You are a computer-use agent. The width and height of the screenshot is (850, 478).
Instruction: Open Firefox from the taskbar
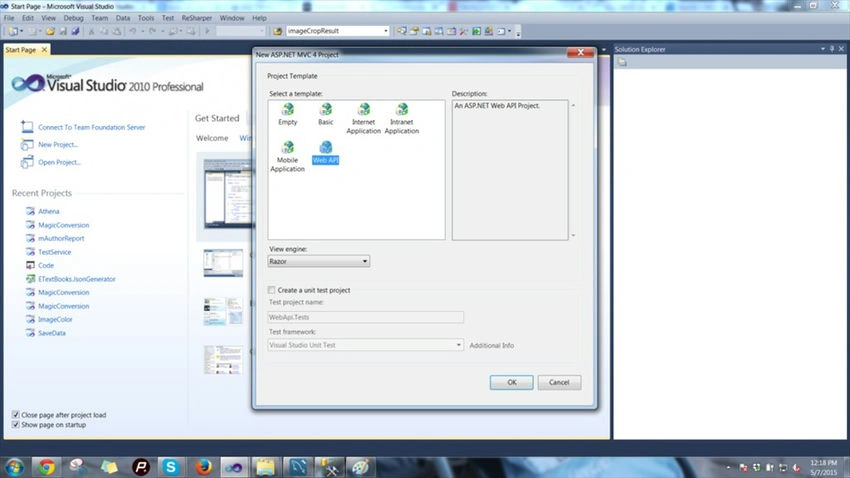(203, 467)
